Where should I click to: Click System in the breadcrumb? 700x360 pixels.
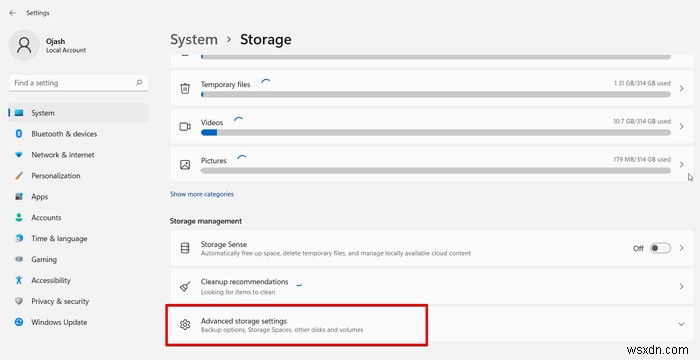click(194, 39)
